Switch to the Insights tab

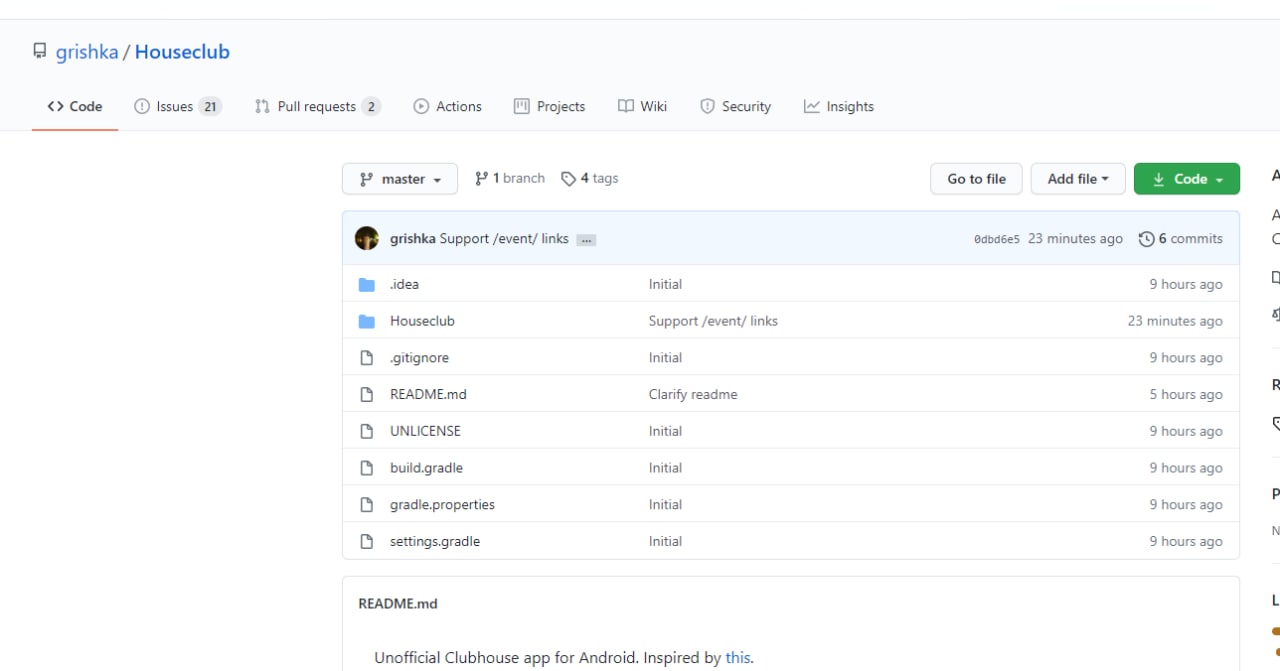(839, 106)
